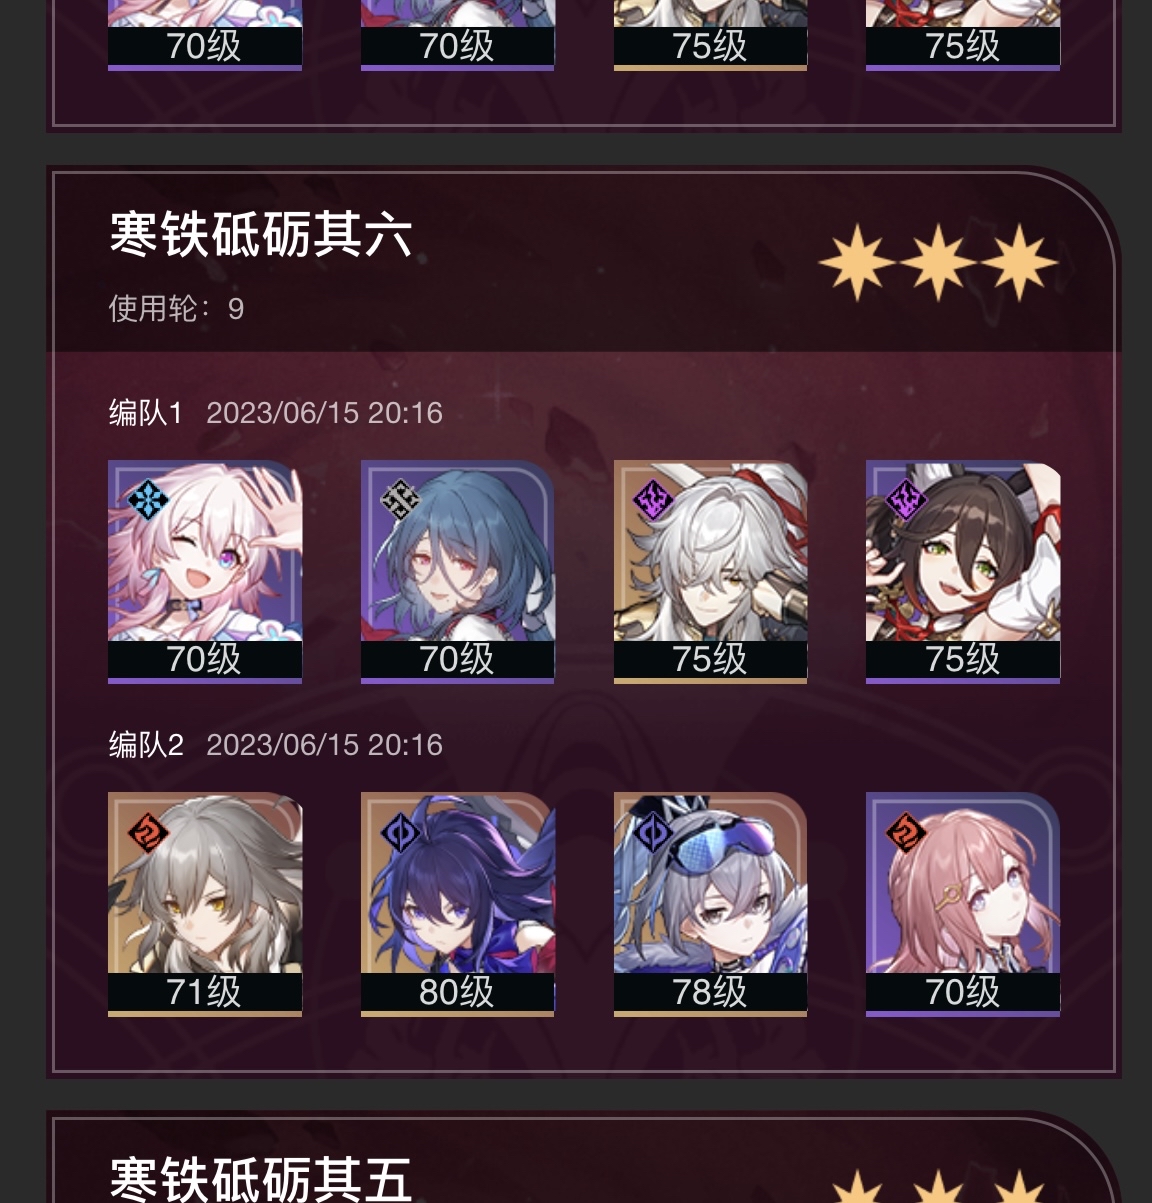Click Fire element icon on gray-haired Trailblazer
1152x1203 pixels.
pos(148,832)
